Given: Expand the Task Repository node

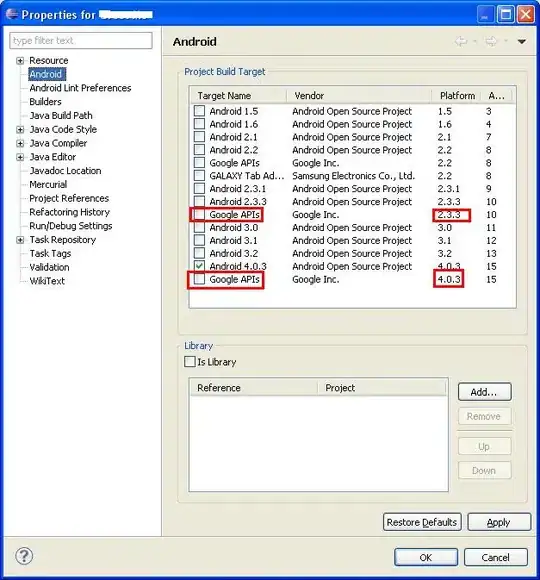Looking at the screenshot, I should coord(20,240).
